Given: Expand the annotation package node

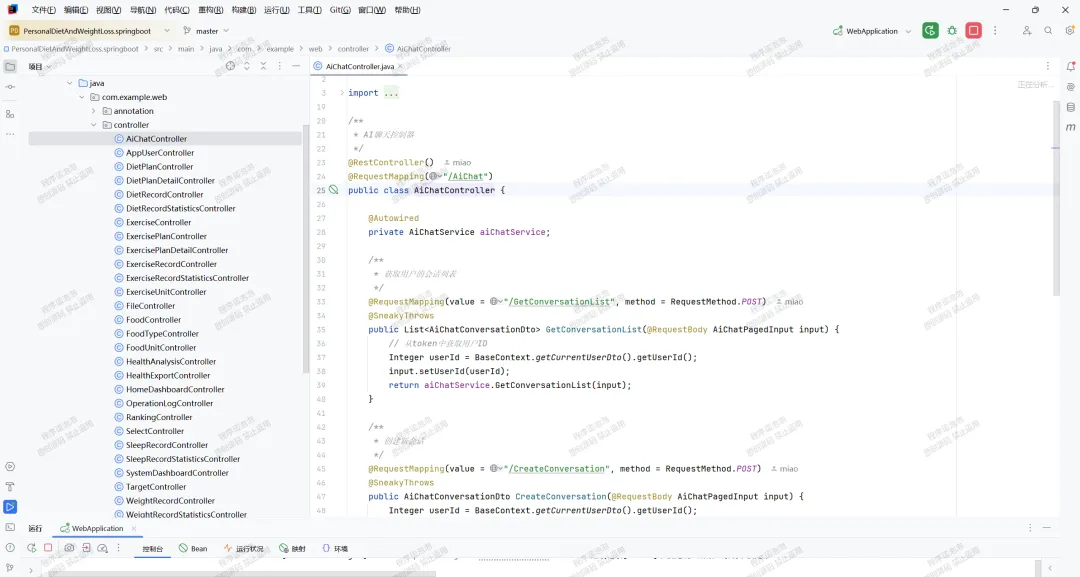Looking at the screenshot, I should 94,111.
